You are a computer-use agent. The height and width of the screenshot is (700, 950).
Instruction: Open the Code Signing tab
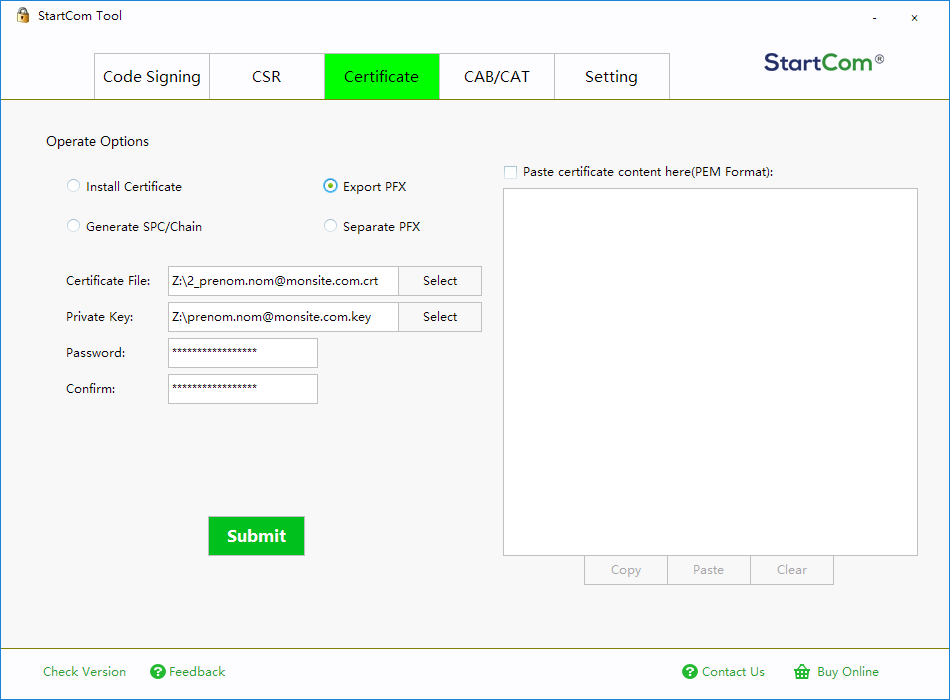tap(151, 76)
